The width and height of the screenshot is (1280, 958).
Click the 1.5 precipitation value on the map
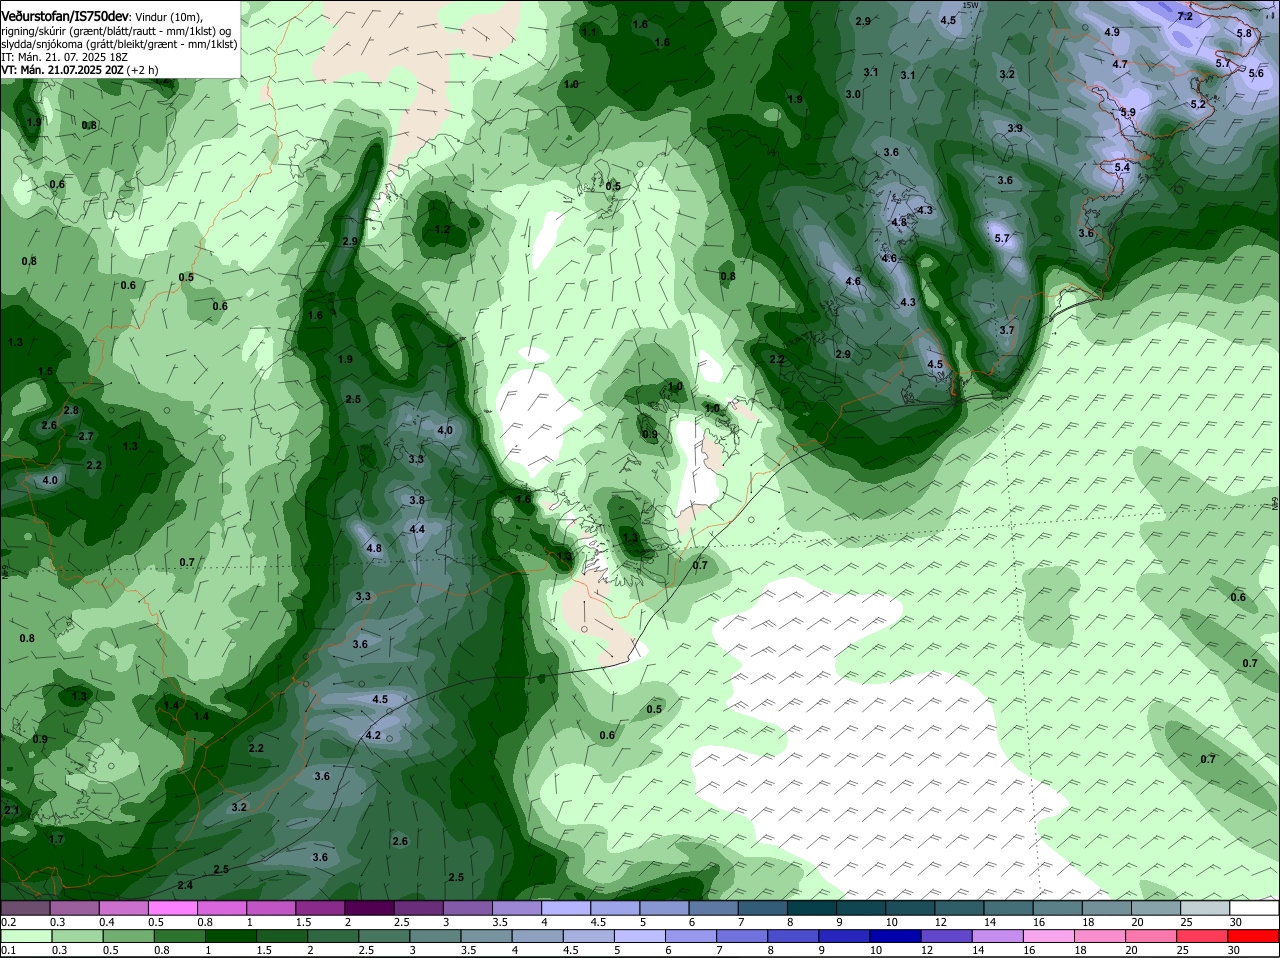click(46, 371)
